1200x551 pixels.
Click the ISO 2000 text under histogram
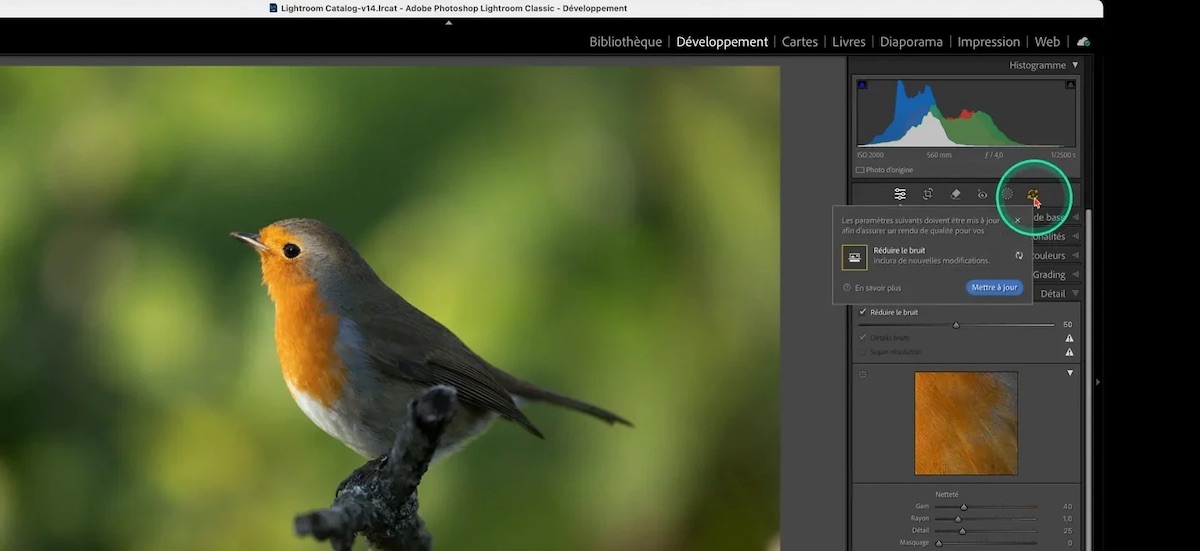click(x=870, y=155)
